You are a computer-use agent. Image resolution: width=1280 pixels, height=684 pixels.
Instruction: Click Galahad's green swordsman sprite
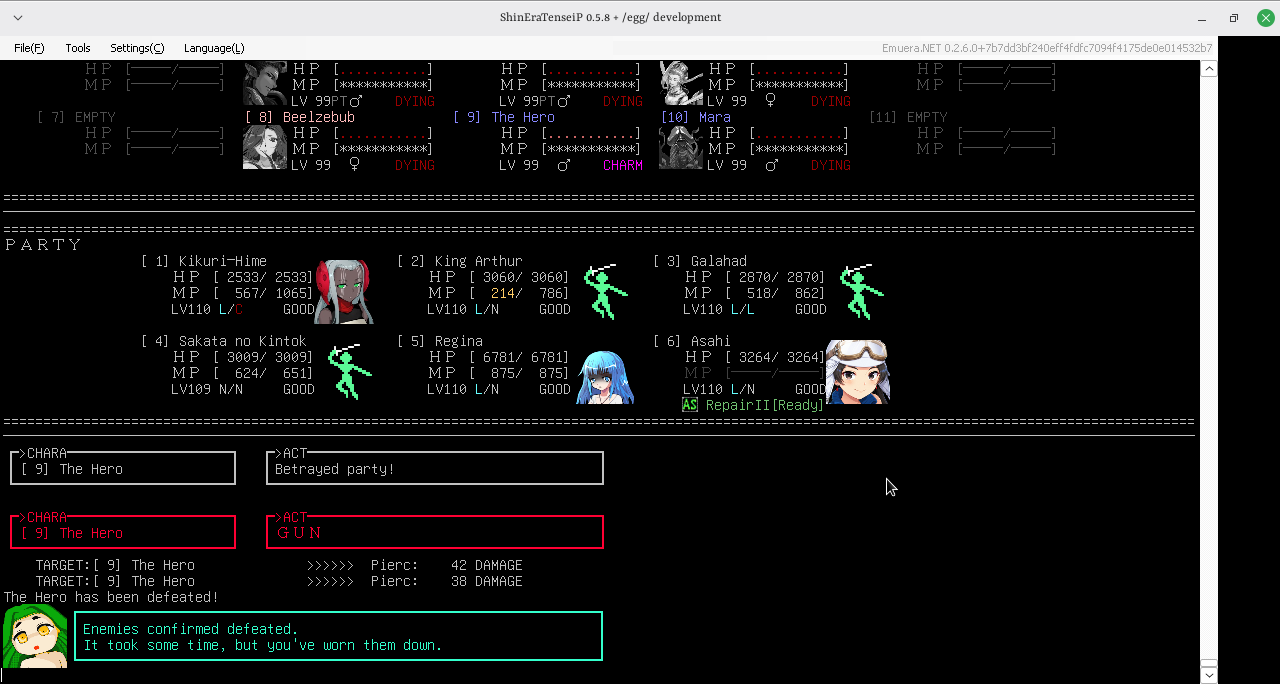[x=860, y=291]
